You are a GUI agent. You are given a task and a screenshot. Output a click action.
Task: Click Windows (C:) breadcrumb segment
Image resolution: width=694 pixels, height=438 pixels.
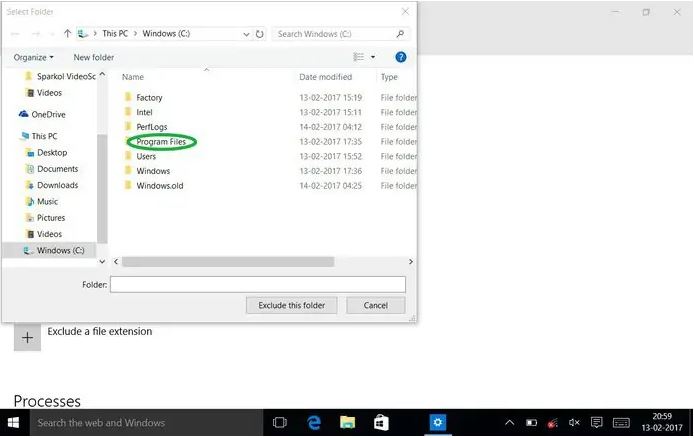(166, 34)
